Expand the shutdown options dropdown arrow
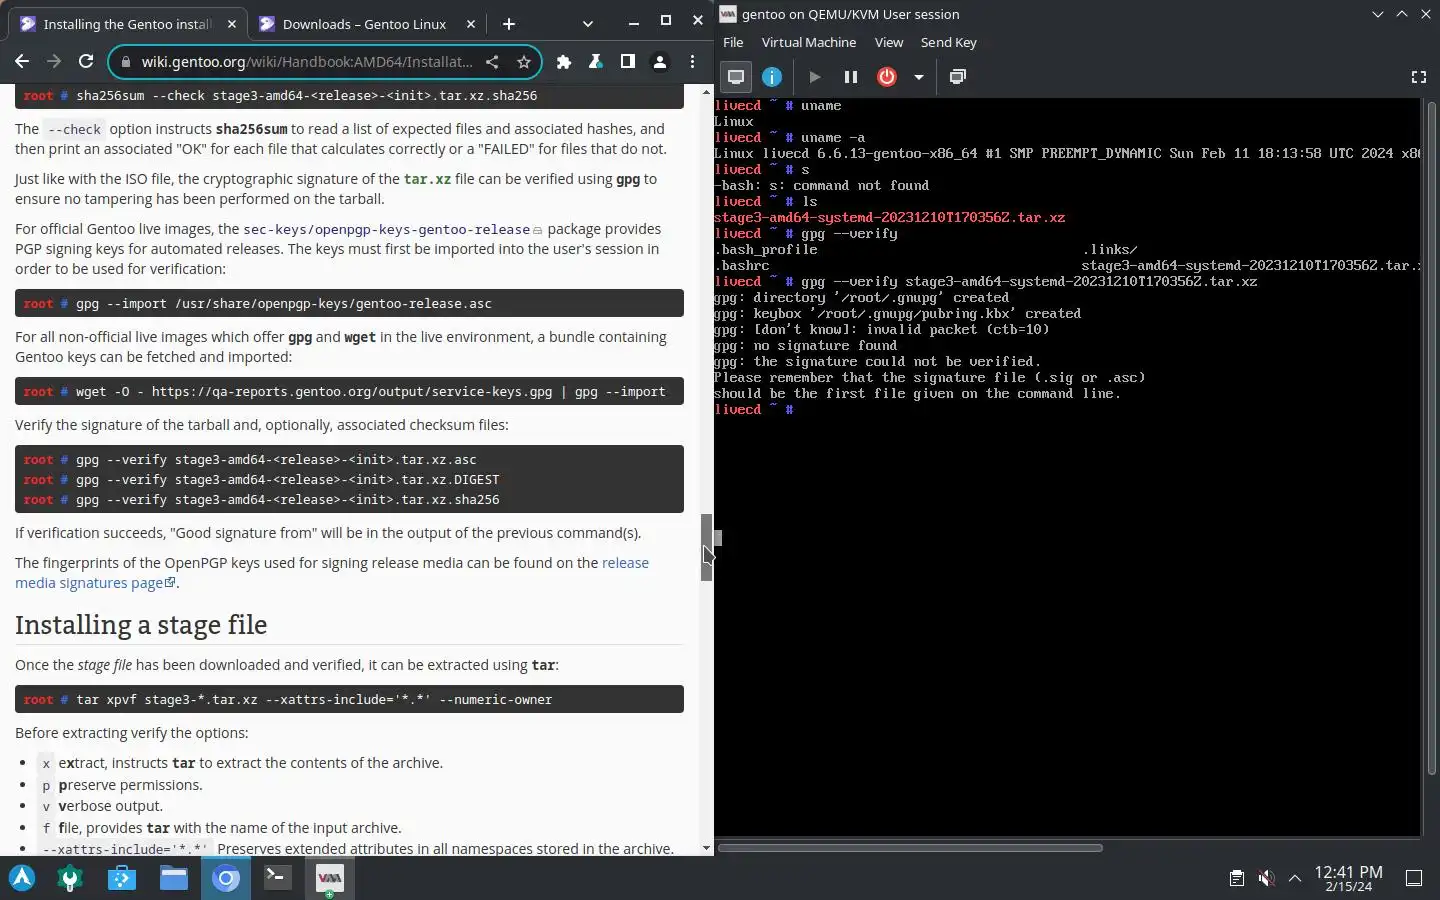The image size is (1440, 900). [x=918, y=77]
